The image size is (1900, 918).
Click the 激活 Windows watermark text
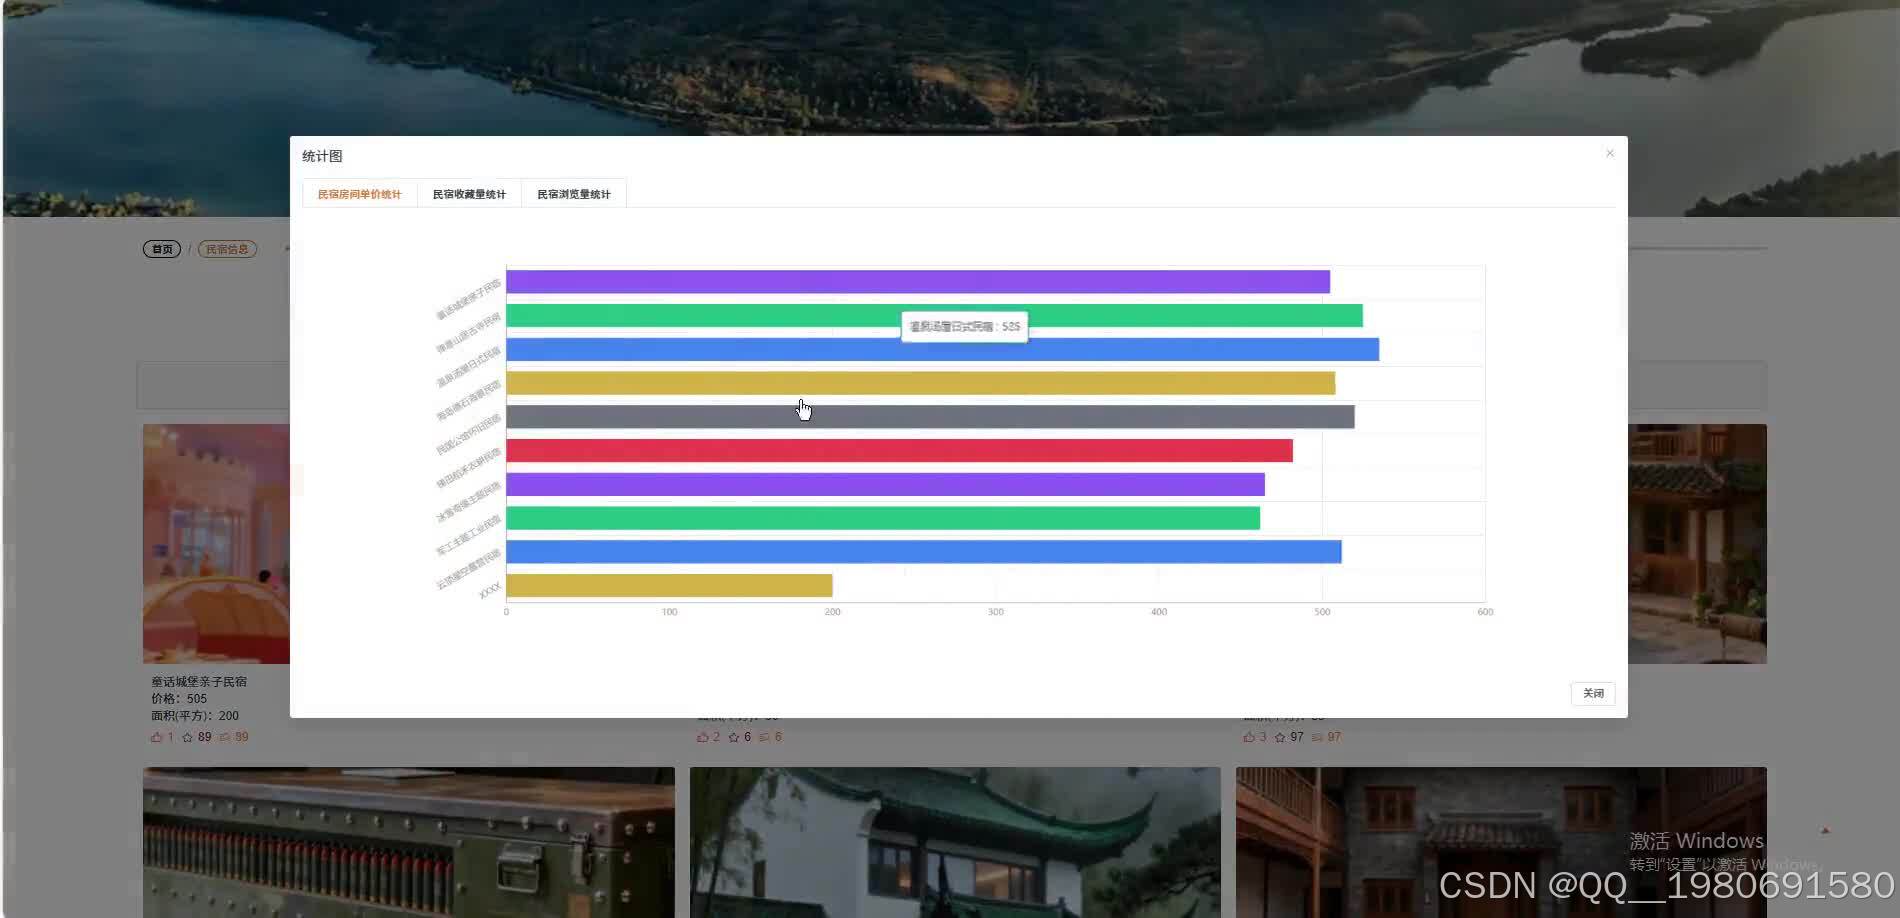coord(1697,841)
